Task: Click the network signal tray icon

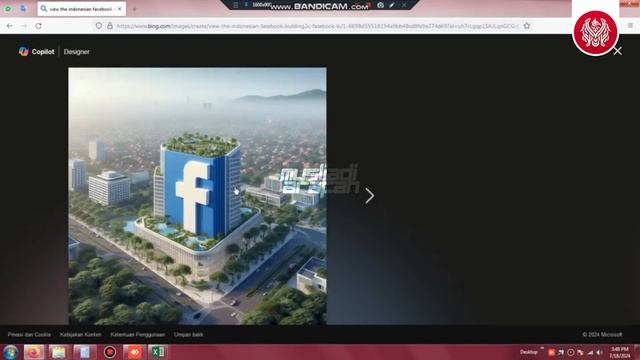Action: (590, 352)
